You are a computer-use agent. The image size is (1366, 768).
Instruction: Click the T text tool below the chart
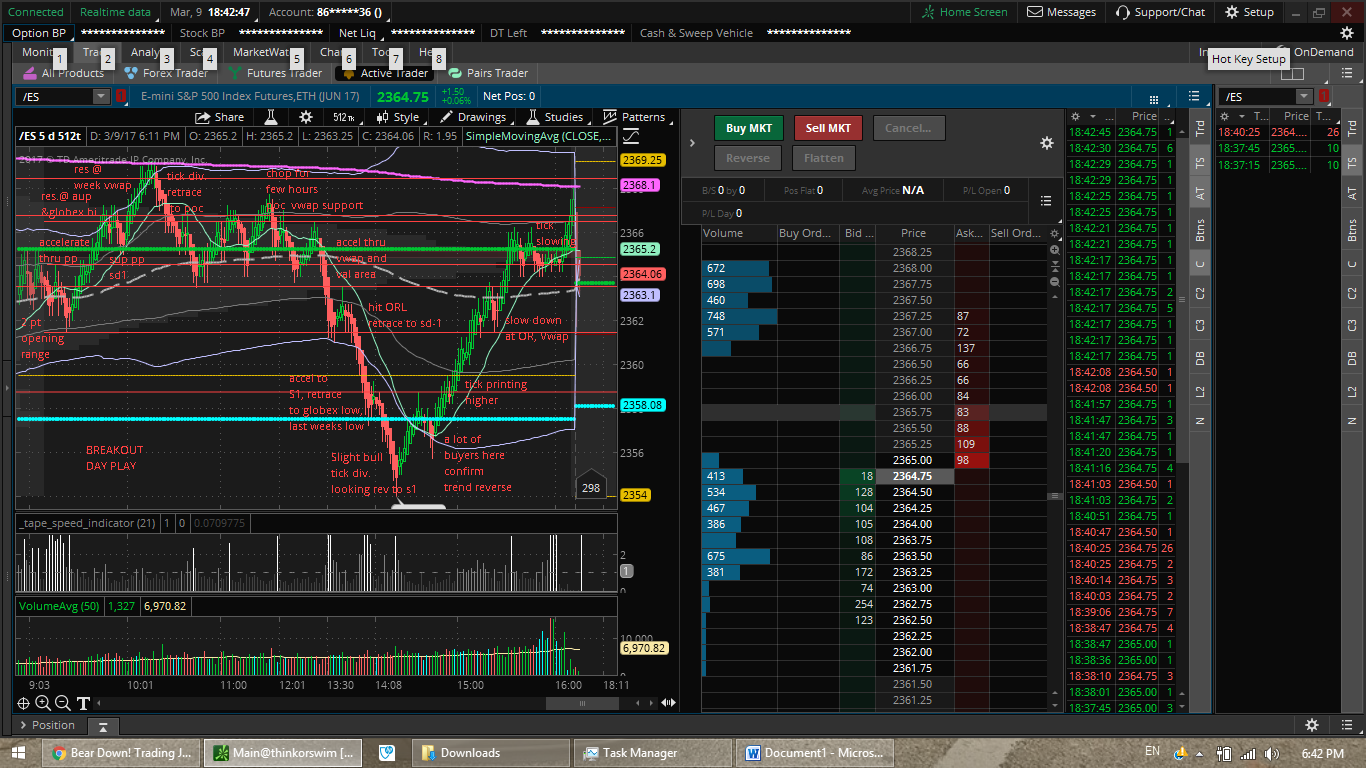tap(83, 703)
